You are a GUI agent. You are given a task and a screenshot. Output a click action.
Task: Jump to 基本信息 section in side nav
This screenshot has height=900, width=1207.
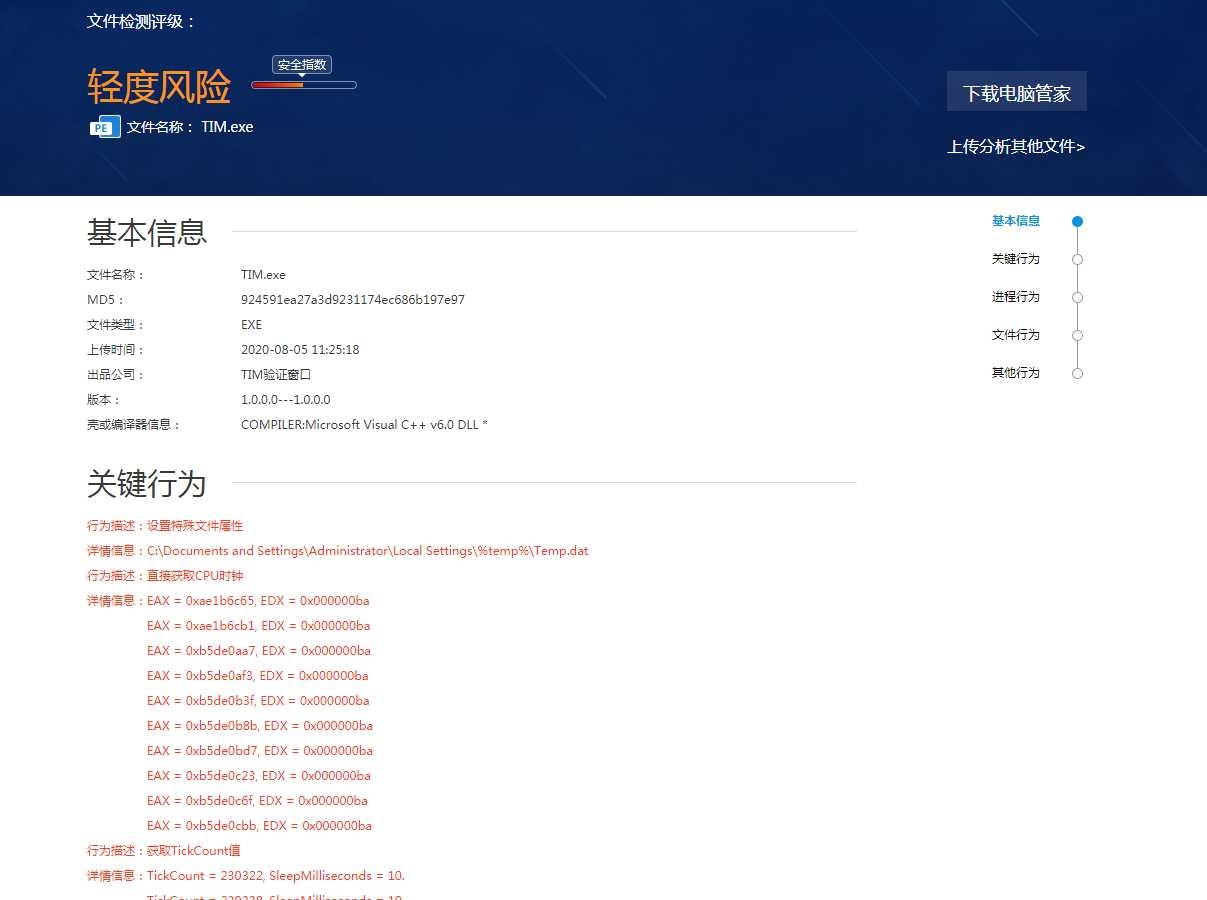1016,221
